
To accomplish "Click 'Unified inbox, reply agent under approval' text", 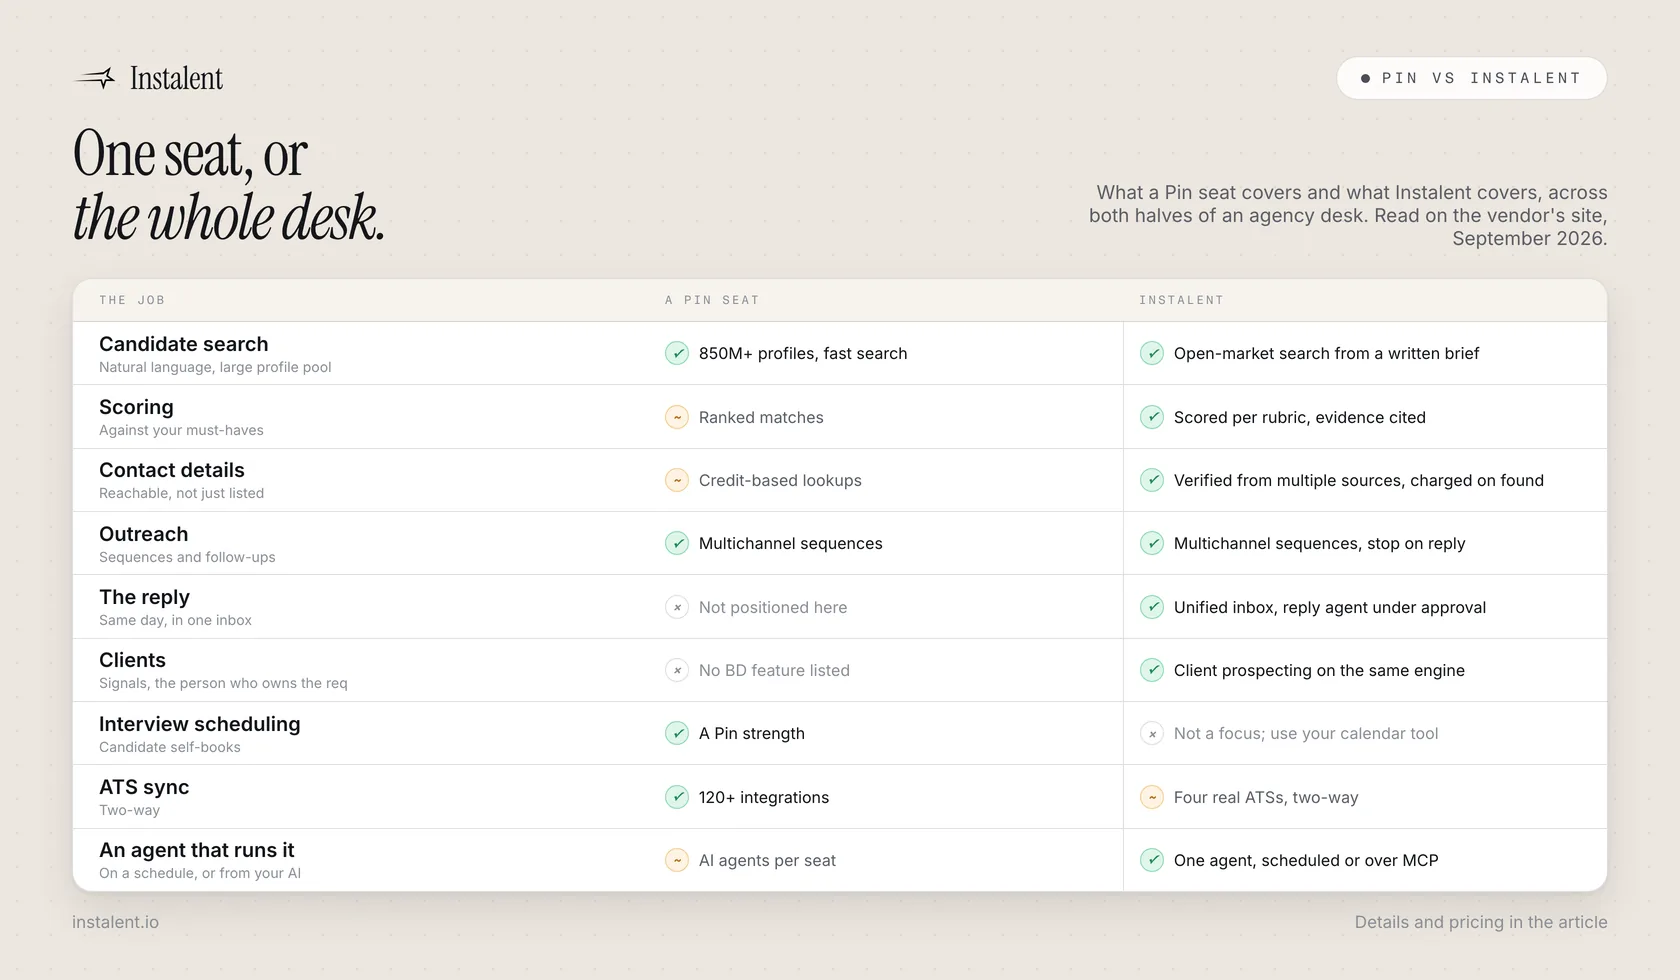I will (1330, 607).
